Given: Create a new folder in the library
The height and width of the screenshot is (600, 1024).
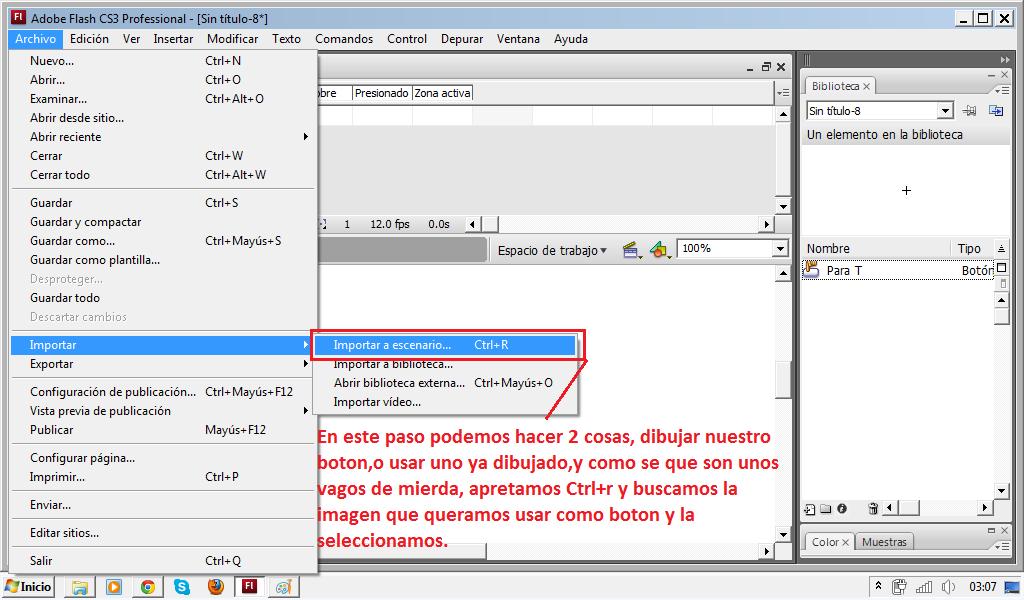Looking at the screenshot, I should (x=825, y=509).
